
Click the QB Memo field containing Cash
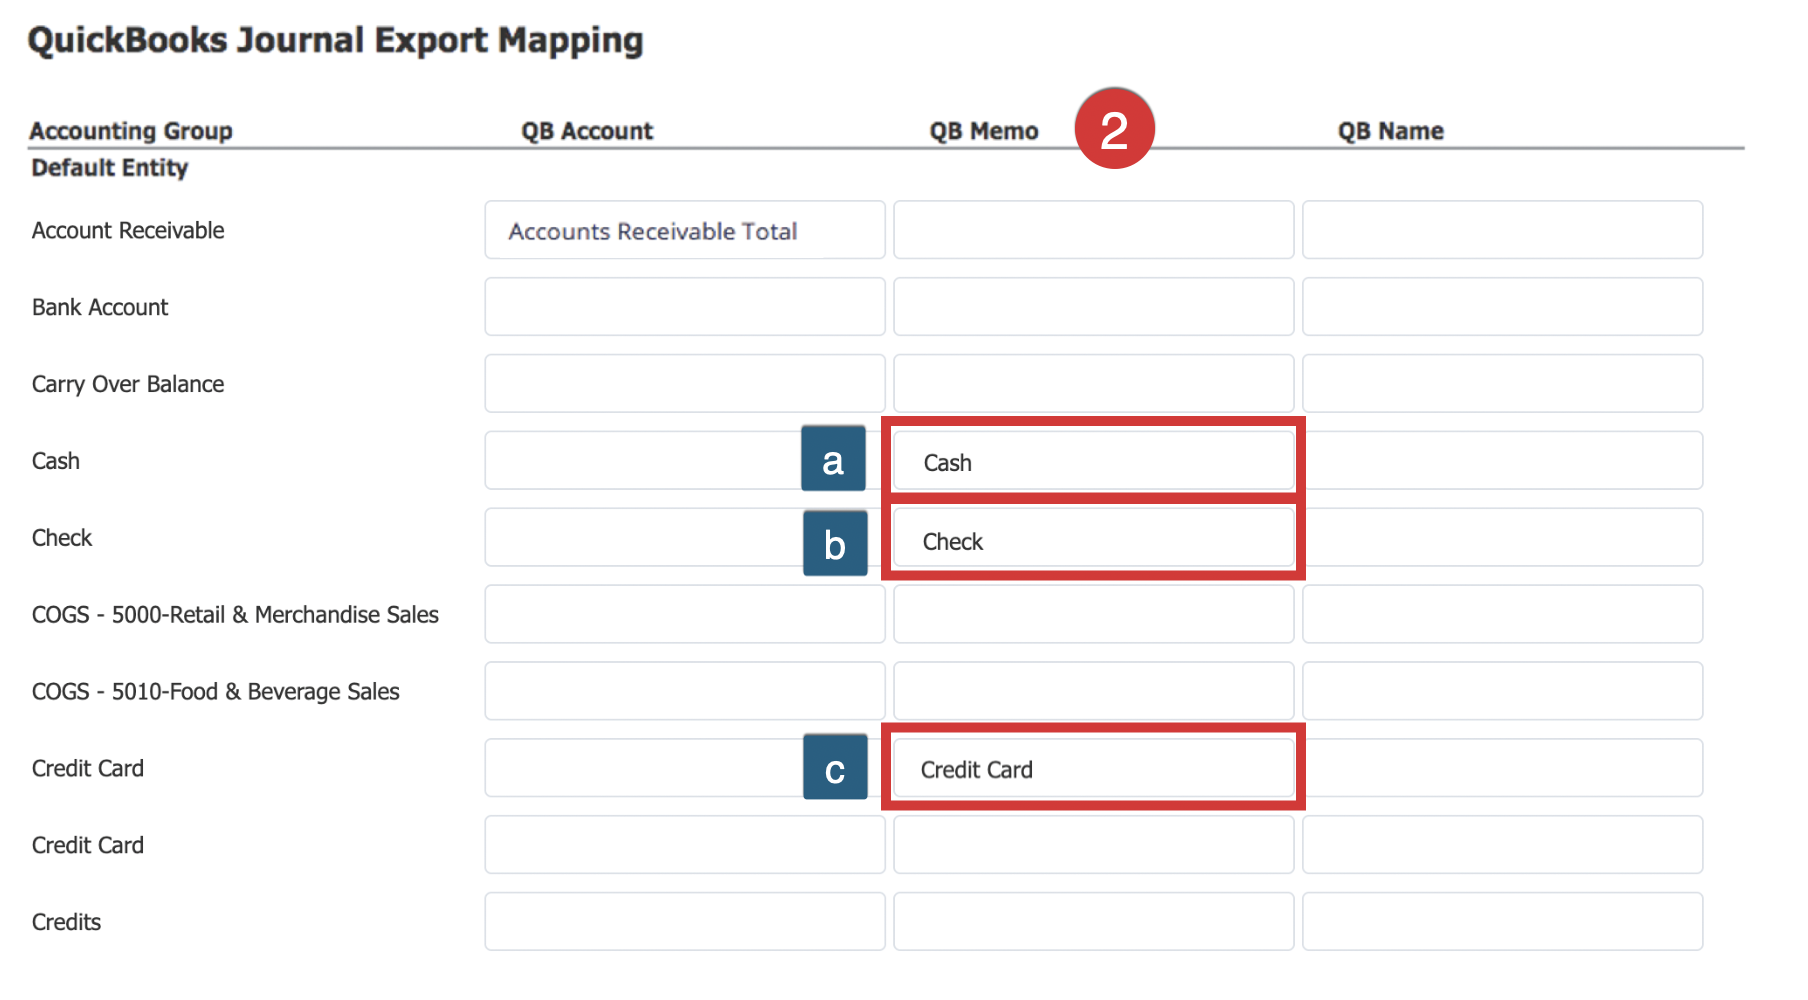(1093, 461)
